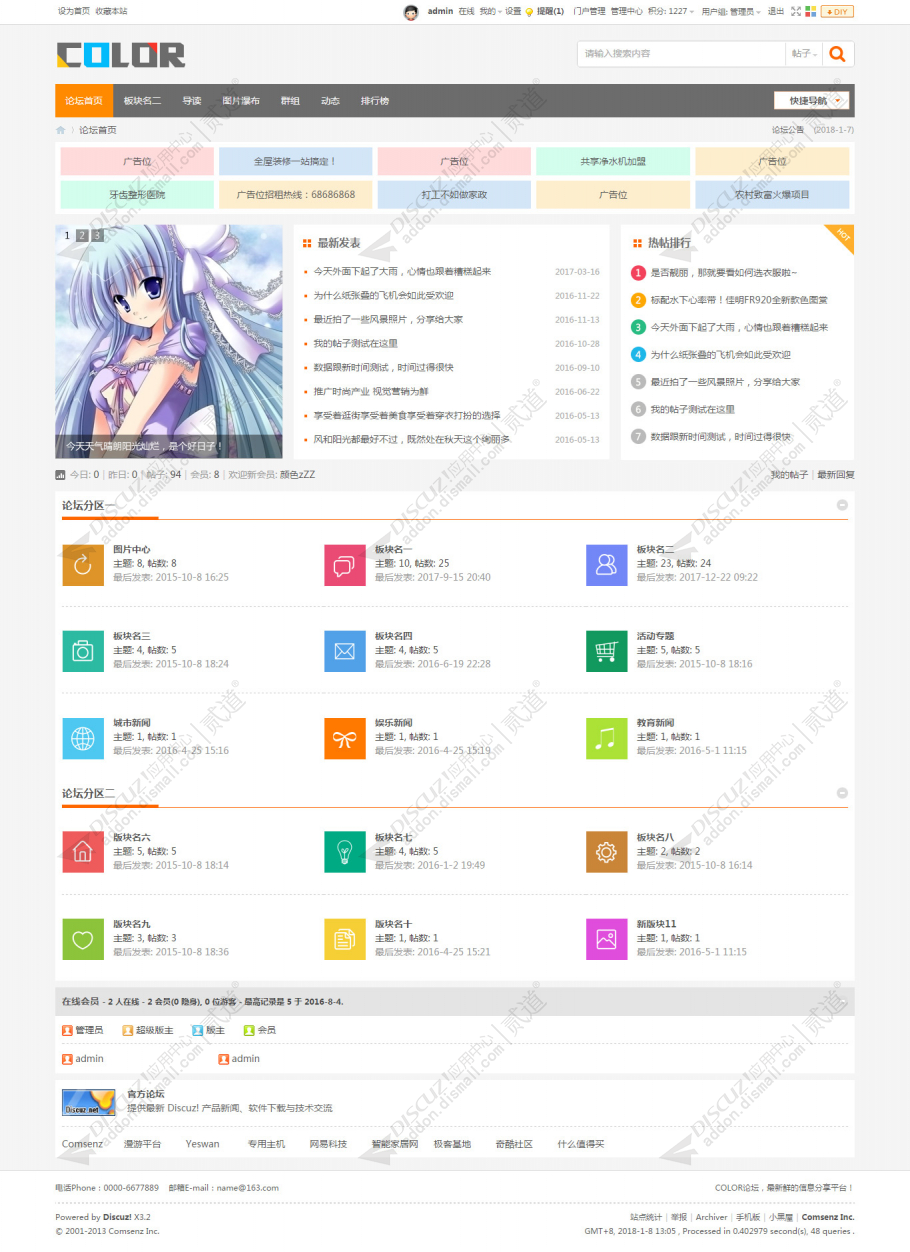Open hot post ranked 1 是否靓丽
Viewport: 910px width, 1252px height.
724,272
